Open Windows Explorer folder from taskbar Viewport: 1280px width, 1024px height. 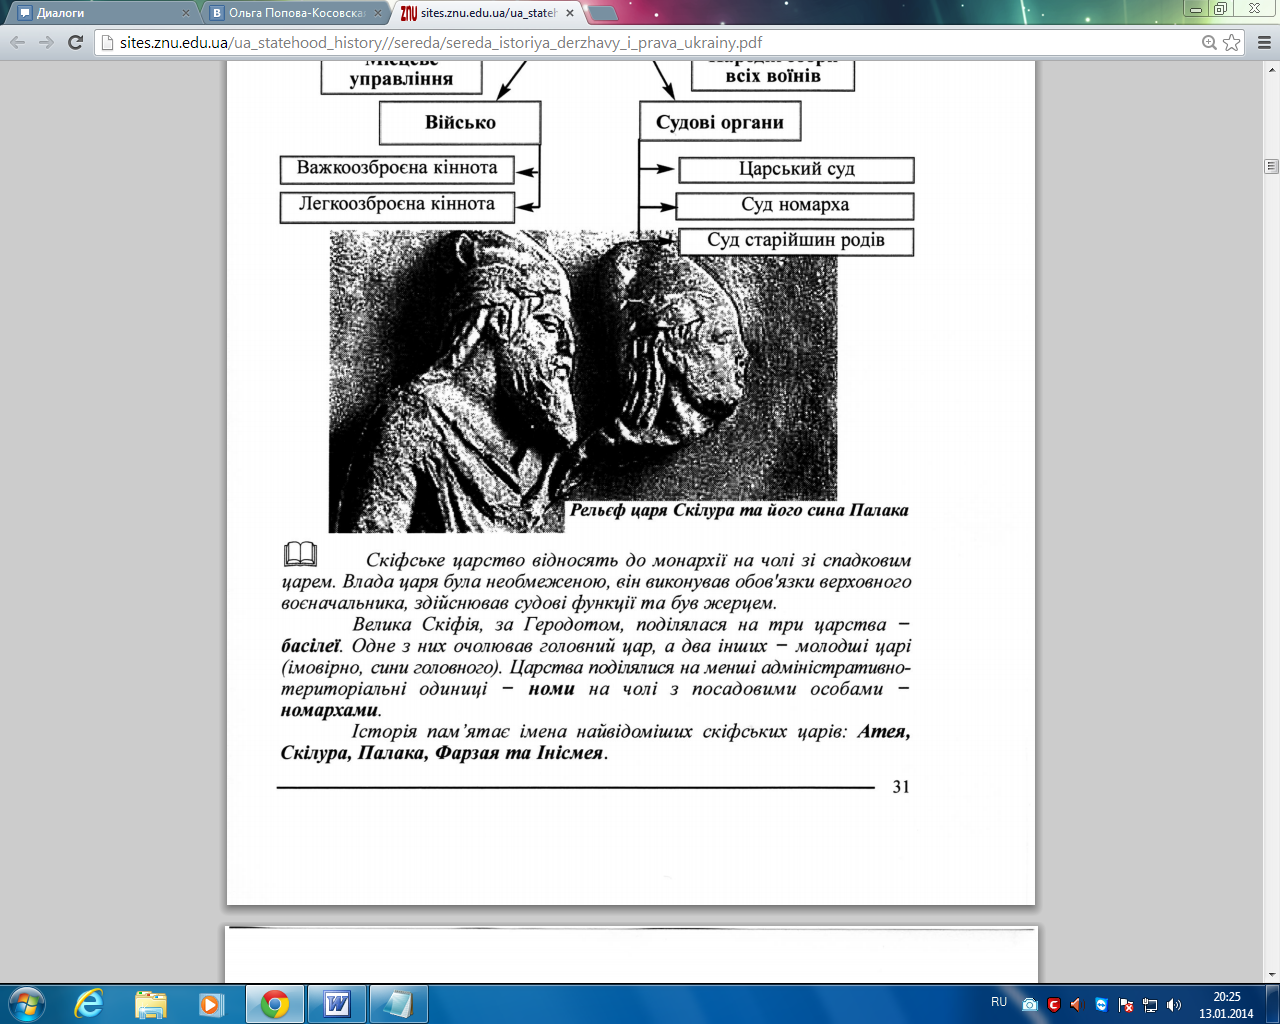point(151,1003)
